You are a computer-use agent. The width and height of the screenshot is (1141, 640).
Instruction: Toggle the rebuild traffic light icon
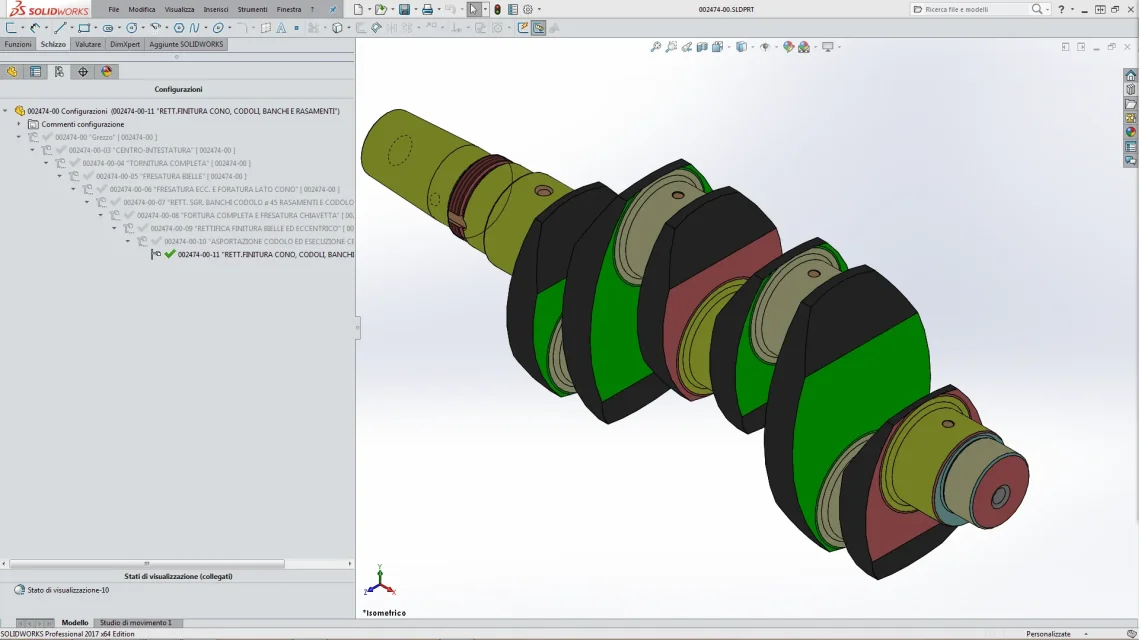(x=498, y=9)
